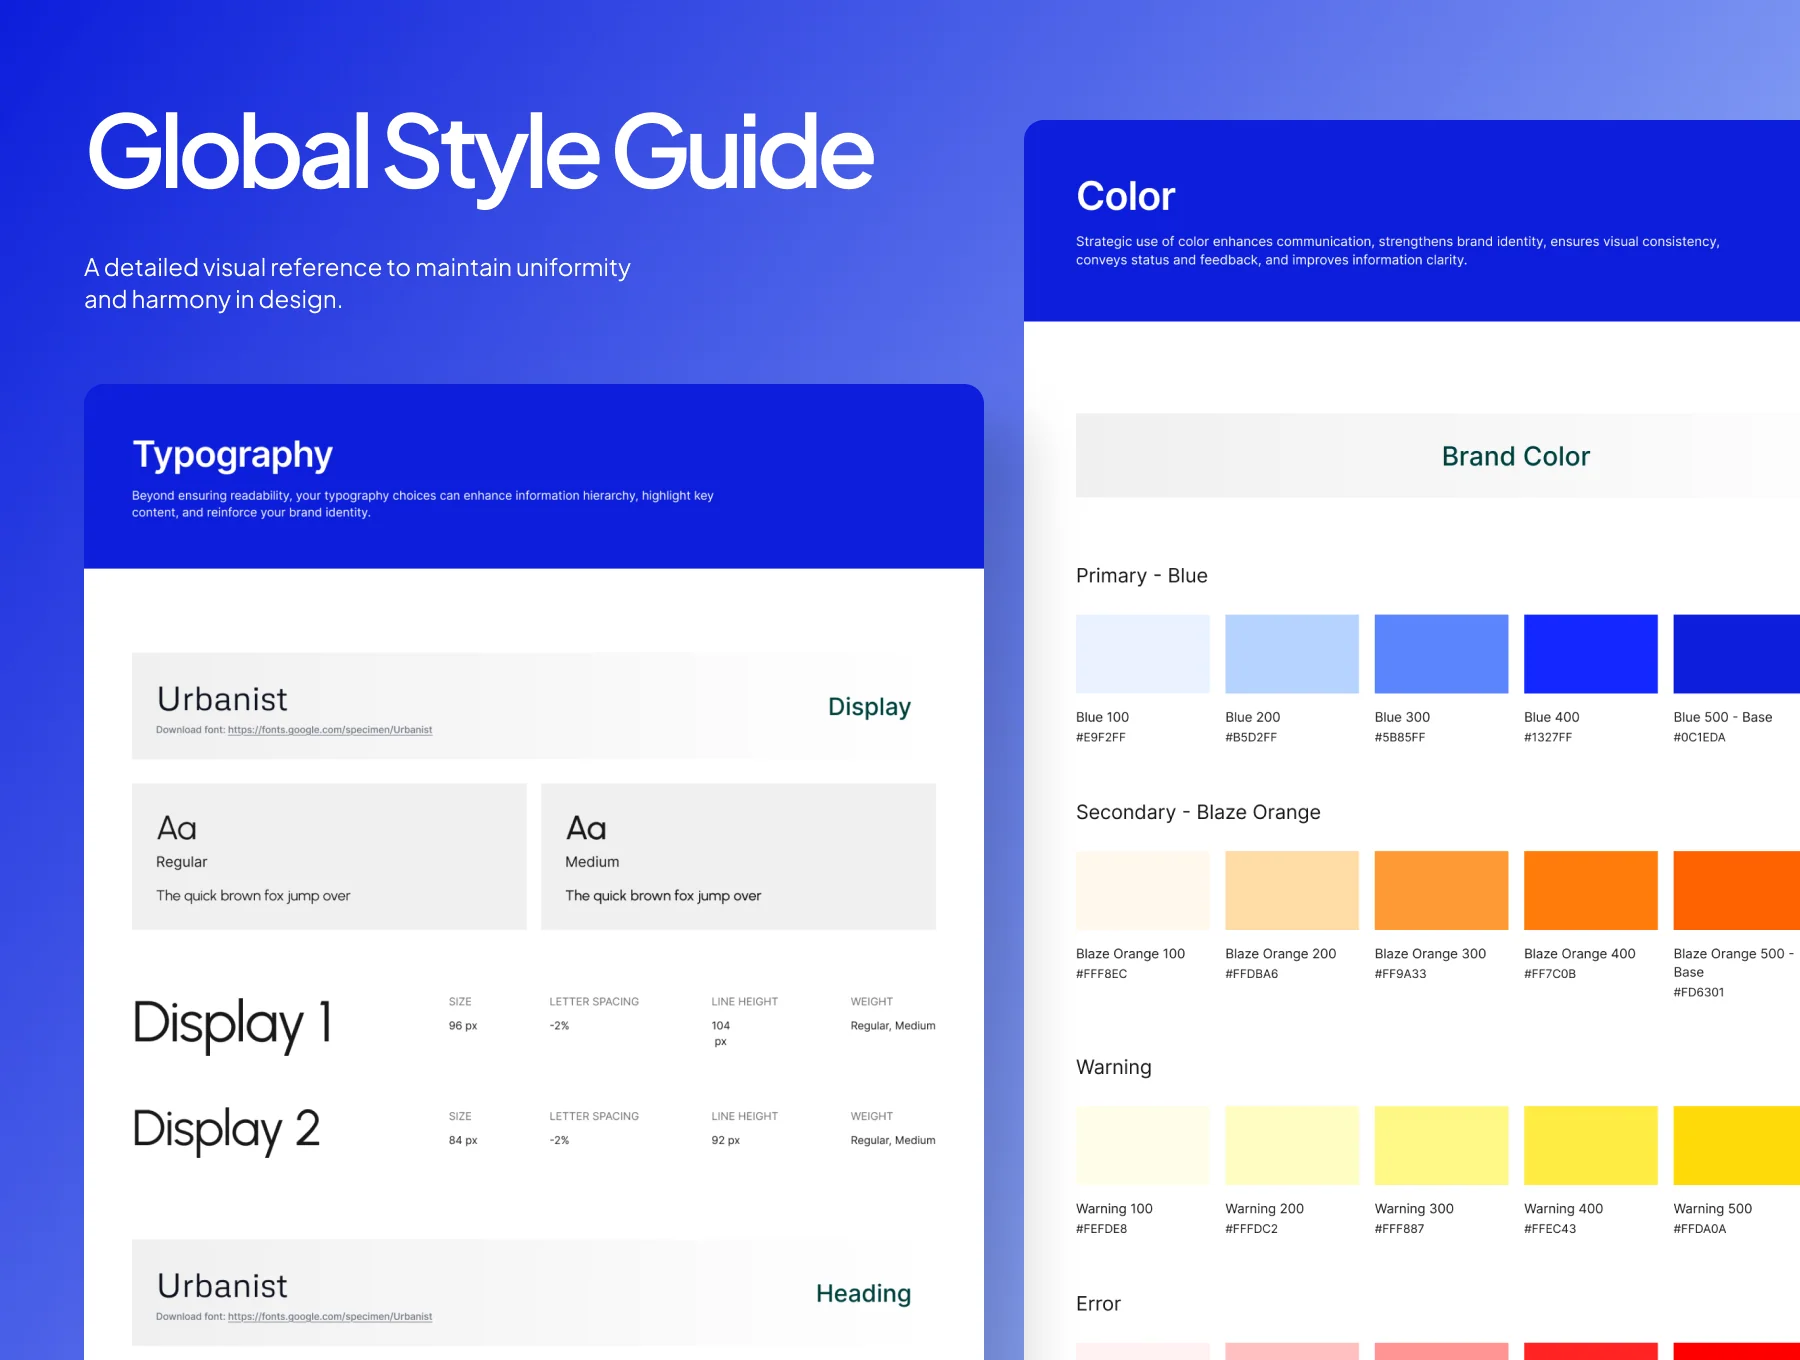The height and width of the screenshot is (1360, 1800).
Task: Click the Secondary - Blaze Orange label
Action: [x=1198, y=812]
